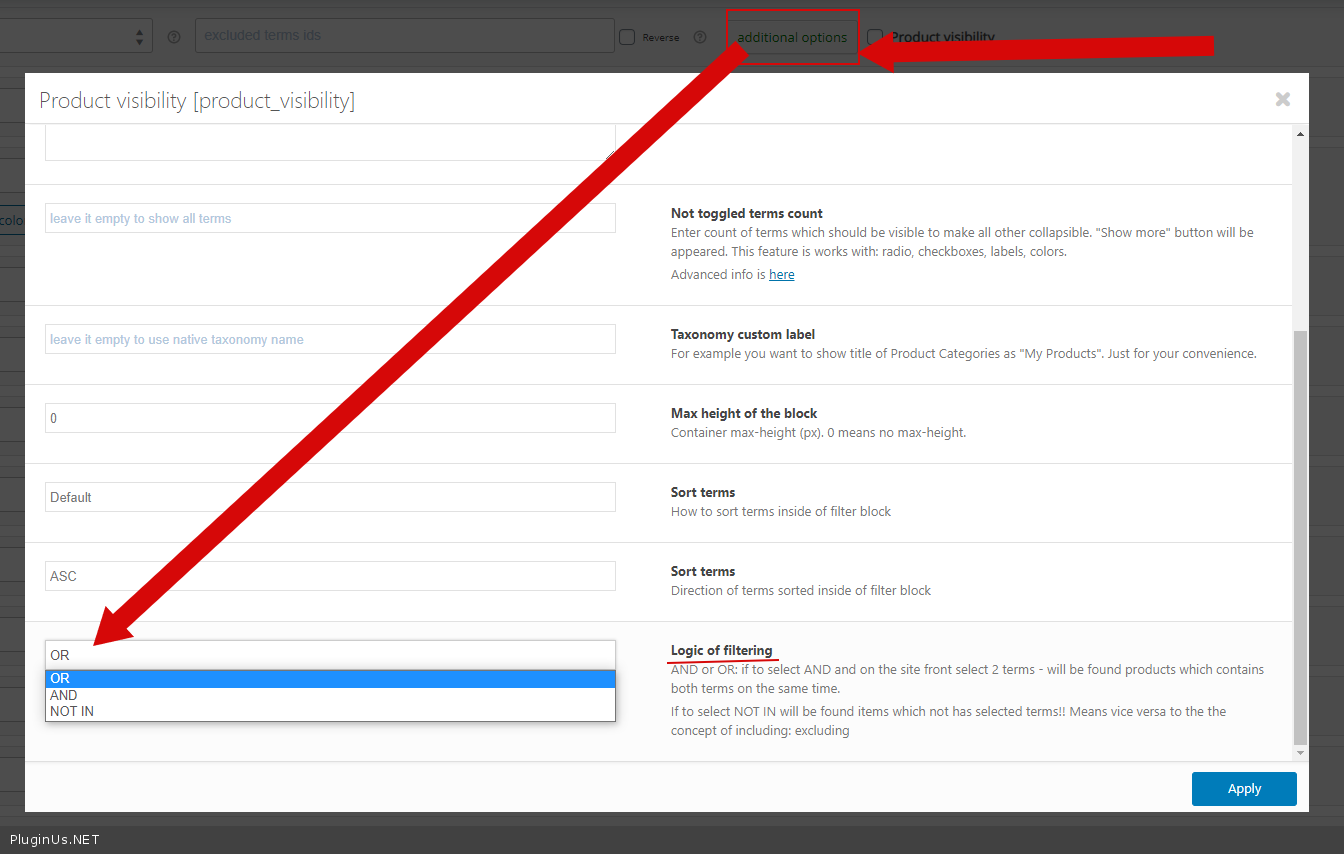Screen dimensions: 1344x854
Task: Select AND in the logic dropdown list
Action: (x=330, y=695)
